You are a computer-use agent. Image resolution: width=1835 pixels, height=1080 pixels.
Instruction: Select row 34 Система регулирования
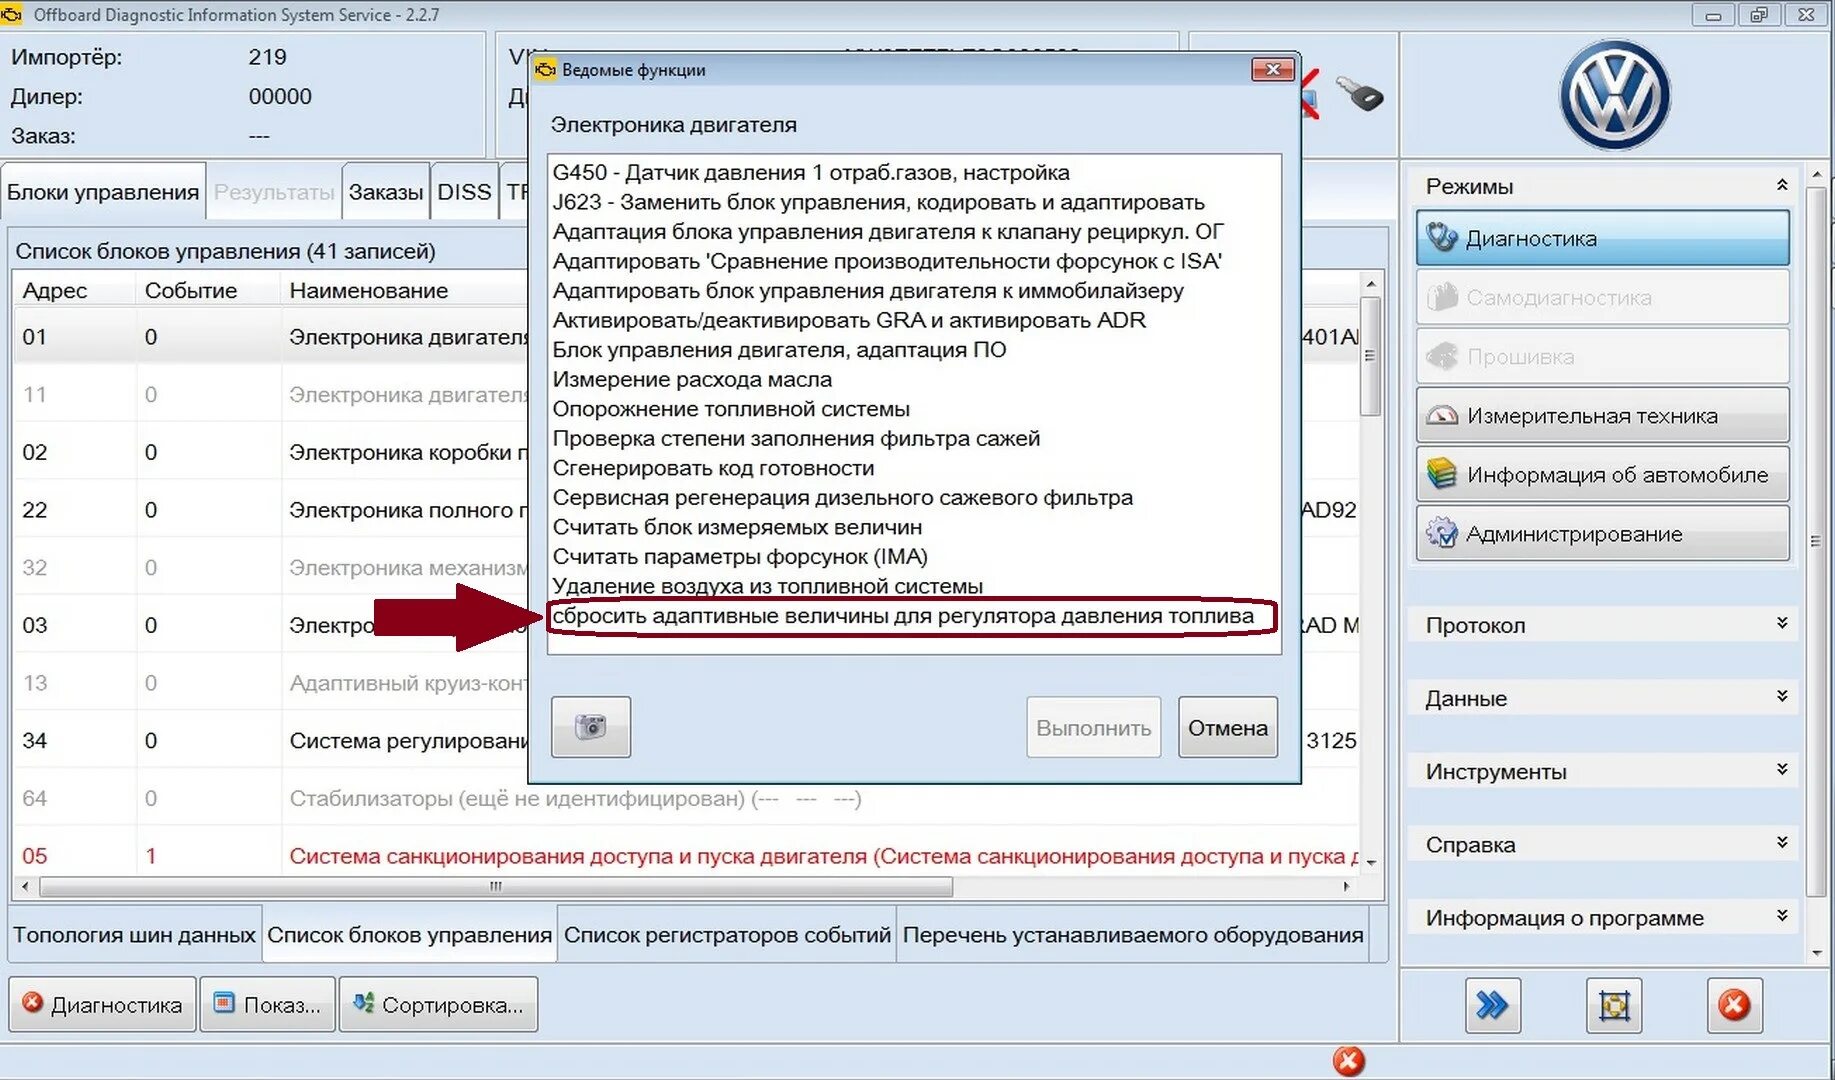[686, 740]
